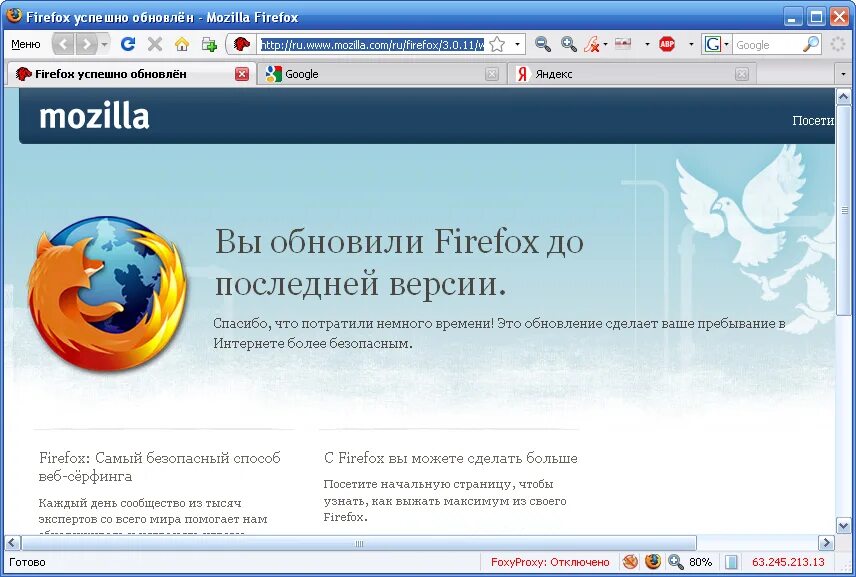Go to the Home page
856x577 pixels.
click(x=182, y=44)
